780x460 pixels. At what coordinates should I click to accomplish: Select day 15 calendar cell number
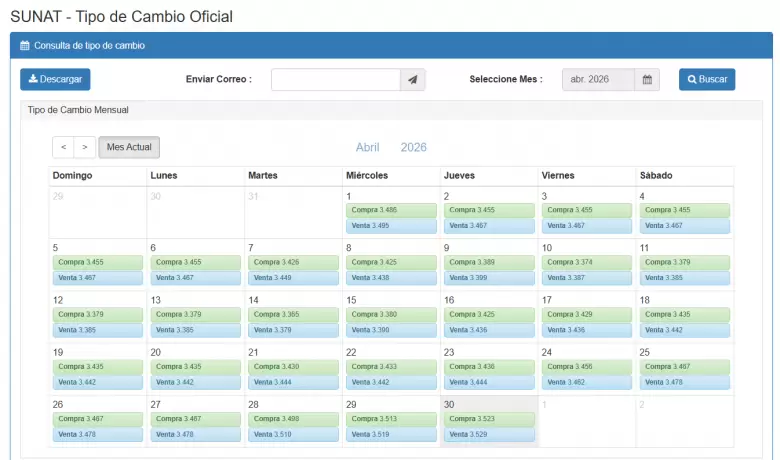[x=351, y=300]
